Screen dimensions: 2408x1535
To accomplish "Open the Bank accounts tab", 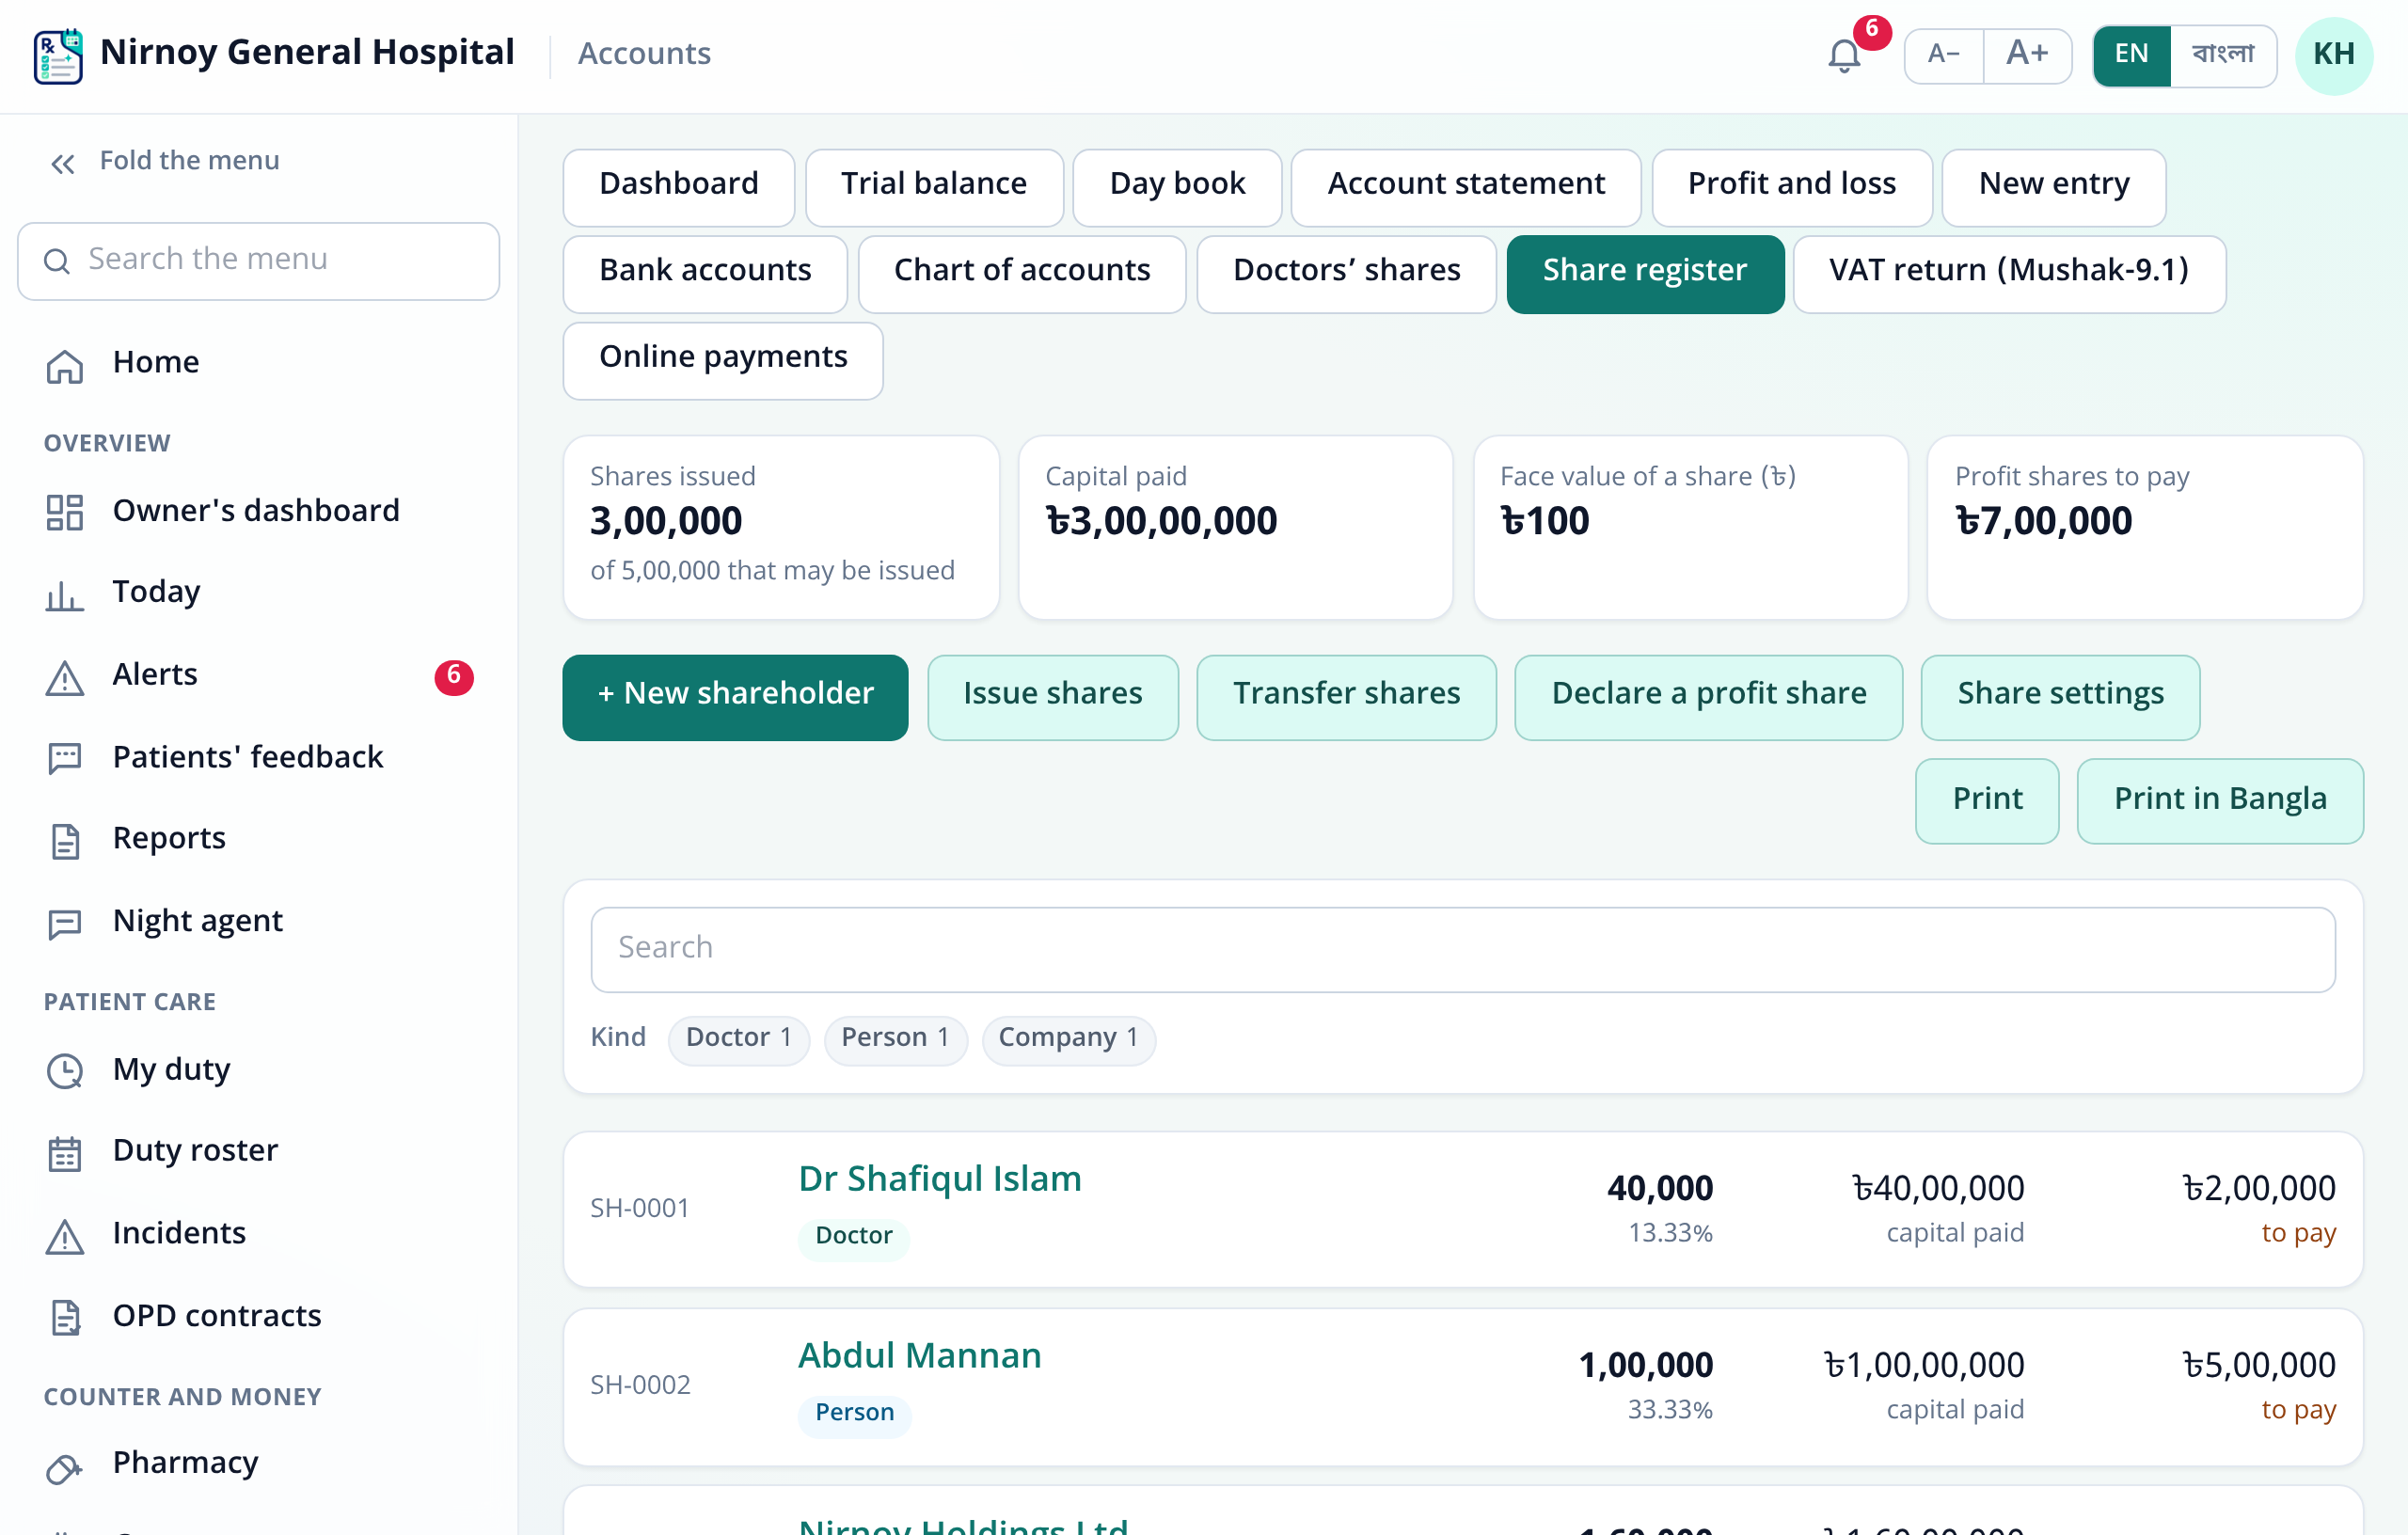I will (704, 273).
